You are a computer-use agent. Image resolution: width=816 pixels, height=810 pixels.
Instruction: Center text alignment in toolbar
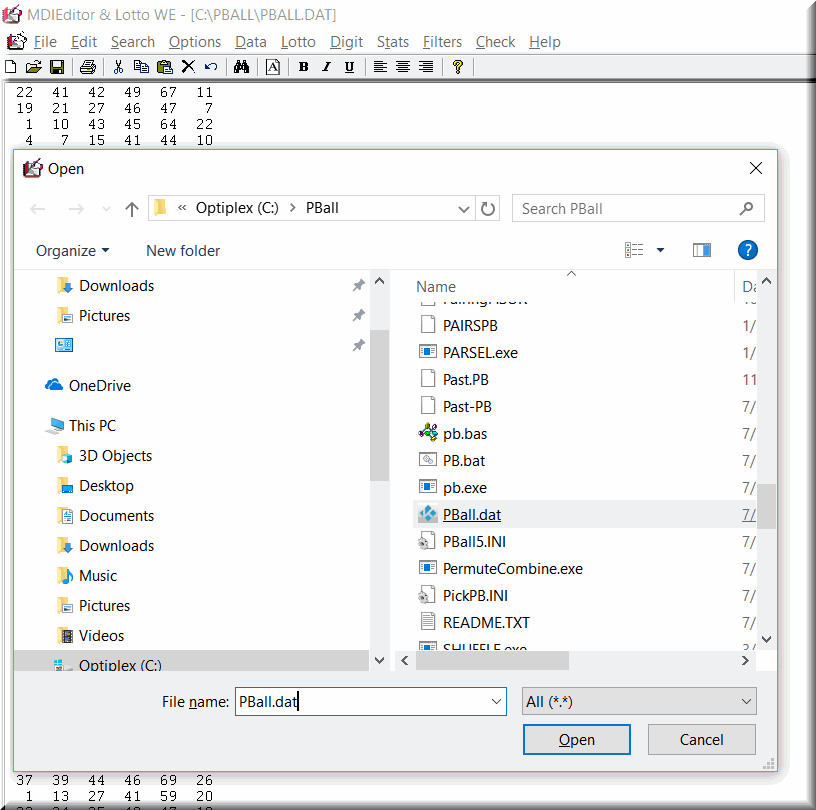403,67
